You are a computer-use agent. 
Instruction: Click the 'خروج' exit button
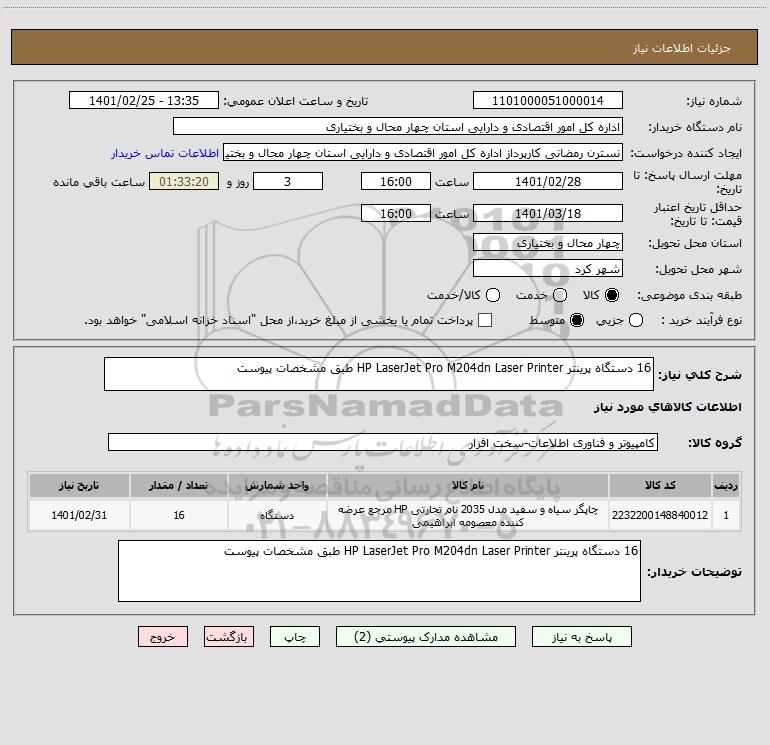coord(163,636)
